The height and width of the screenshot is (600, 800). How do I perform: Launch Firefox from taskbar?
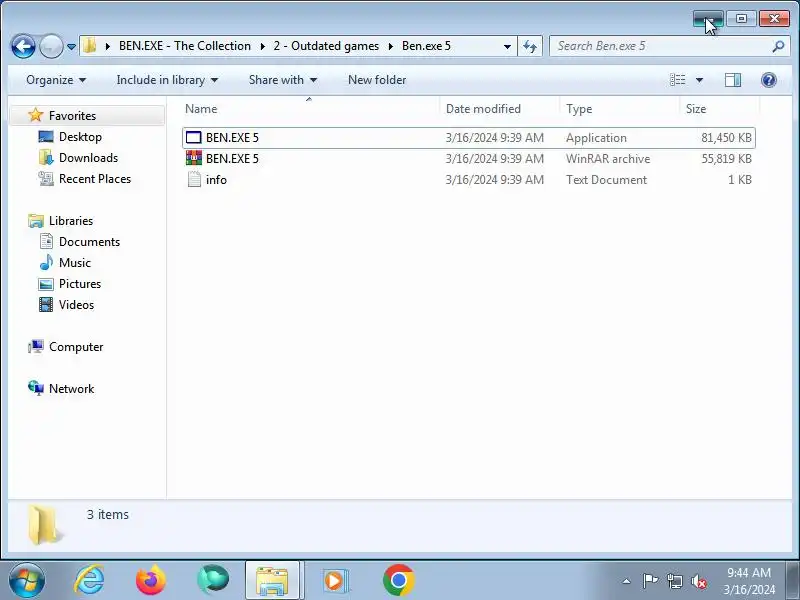[151, 580]
